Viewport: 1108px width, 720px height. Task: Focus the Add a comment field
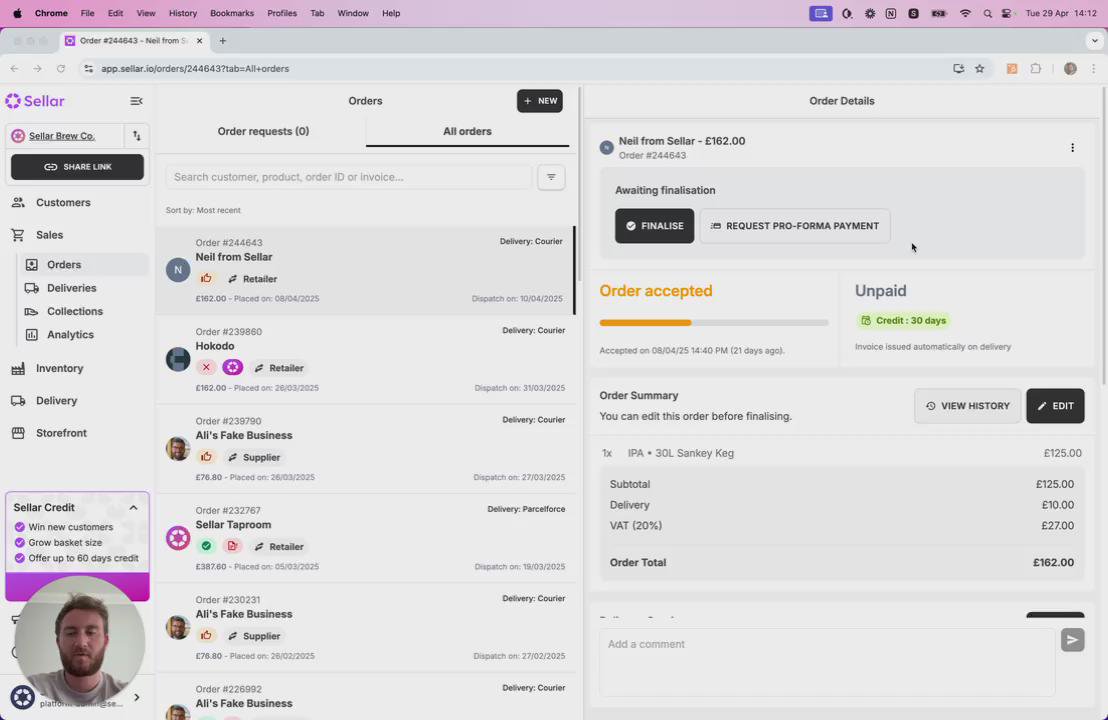click(x=827, y=663)
